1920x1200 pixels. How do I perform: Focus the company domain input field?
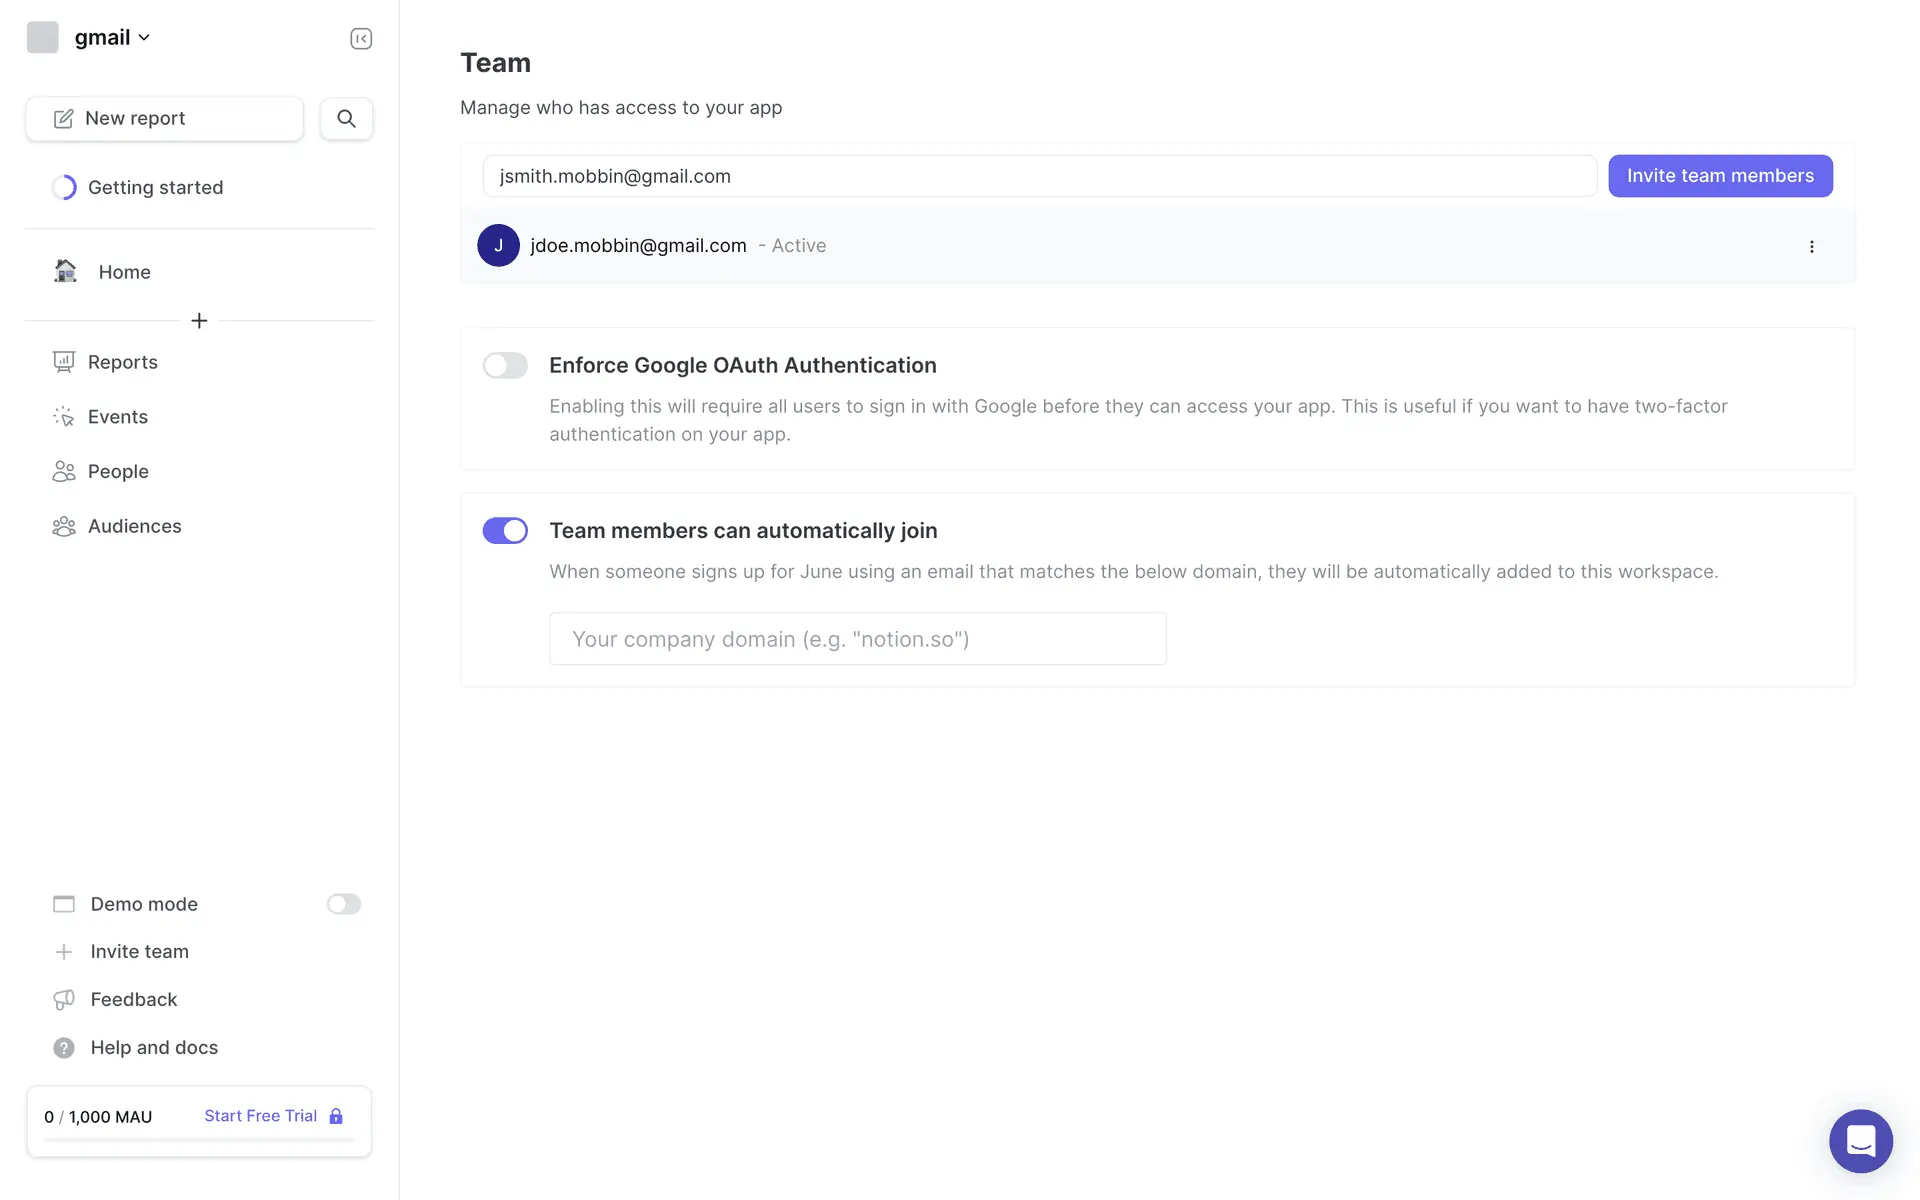pyautogui.click(x=857, y=639)
